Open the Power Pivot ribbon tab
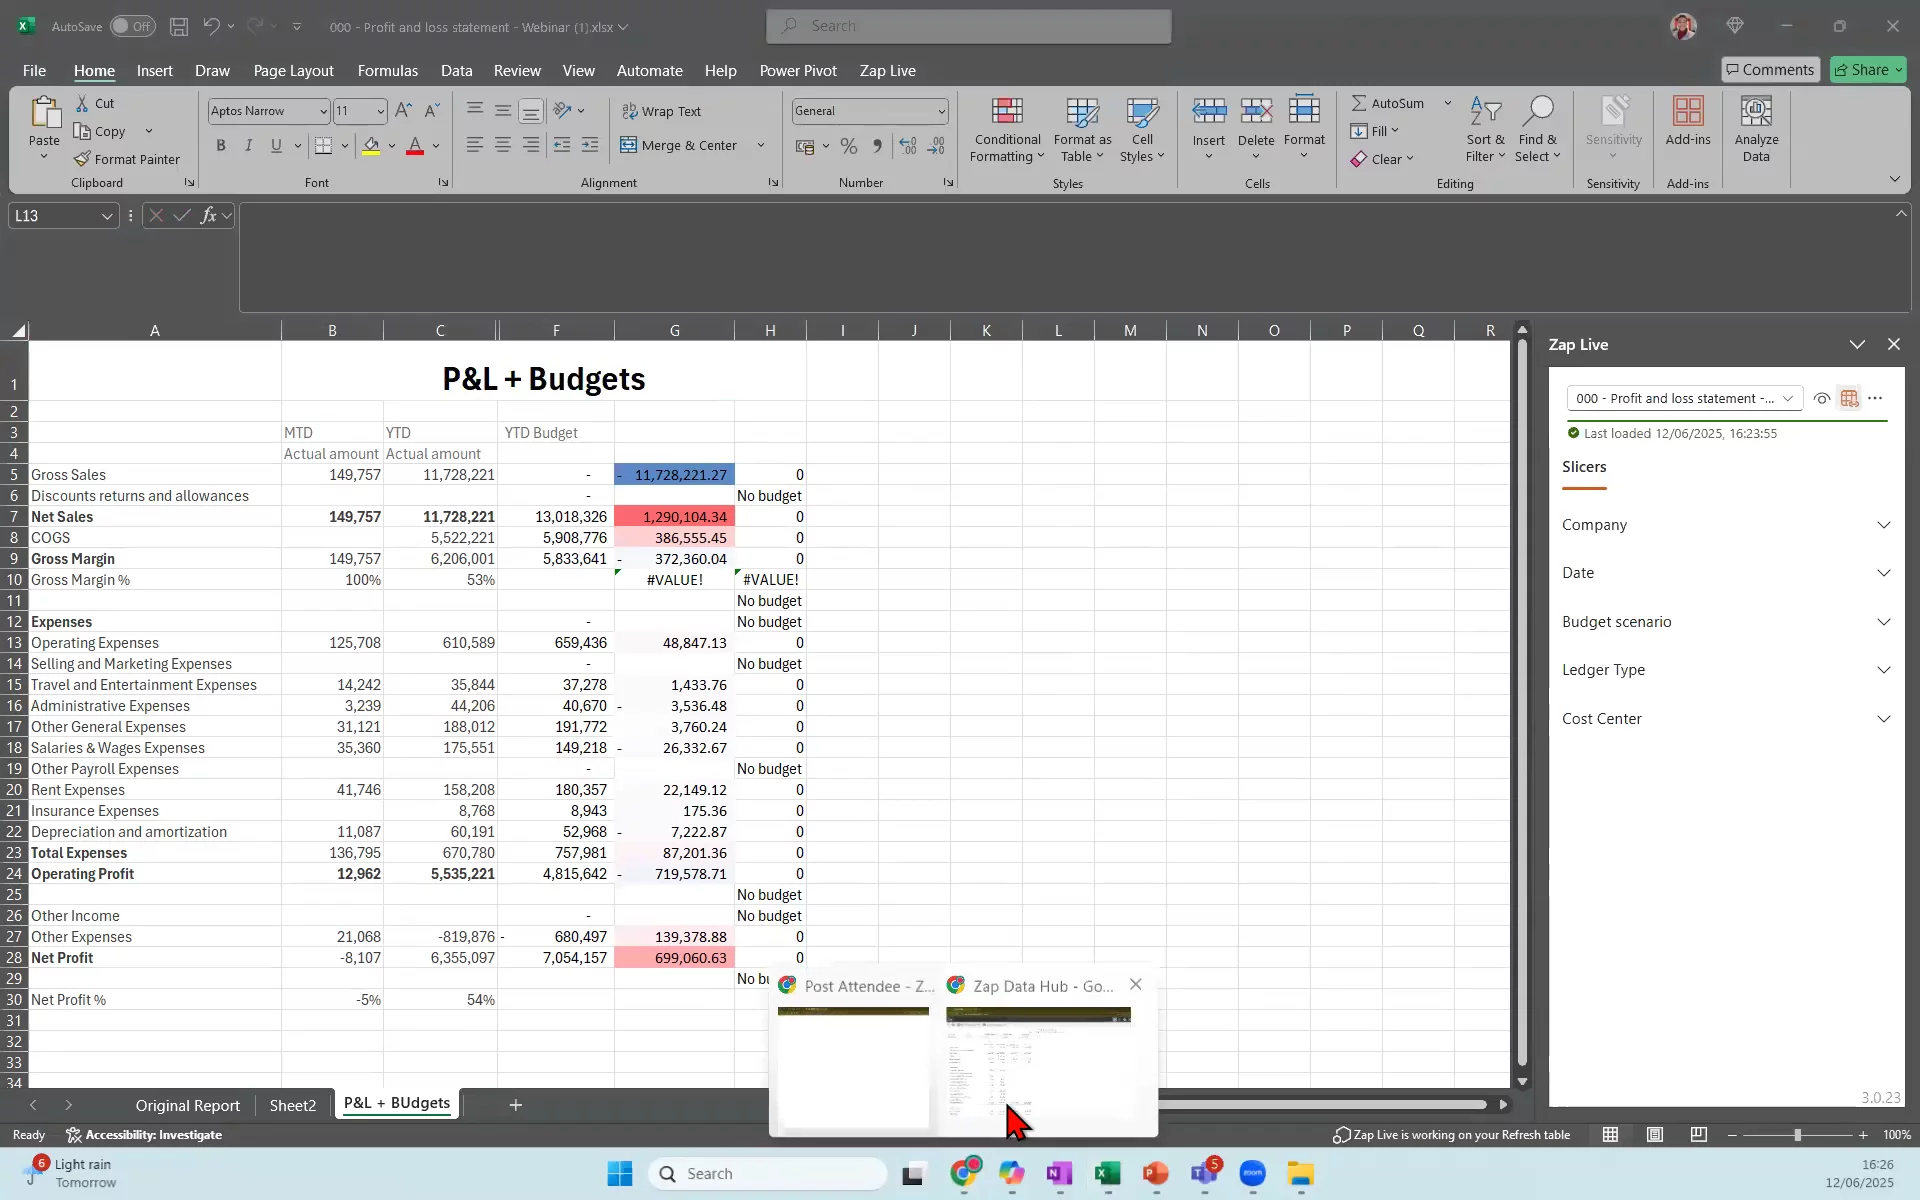The image size is (1920, 1200). 797,71
